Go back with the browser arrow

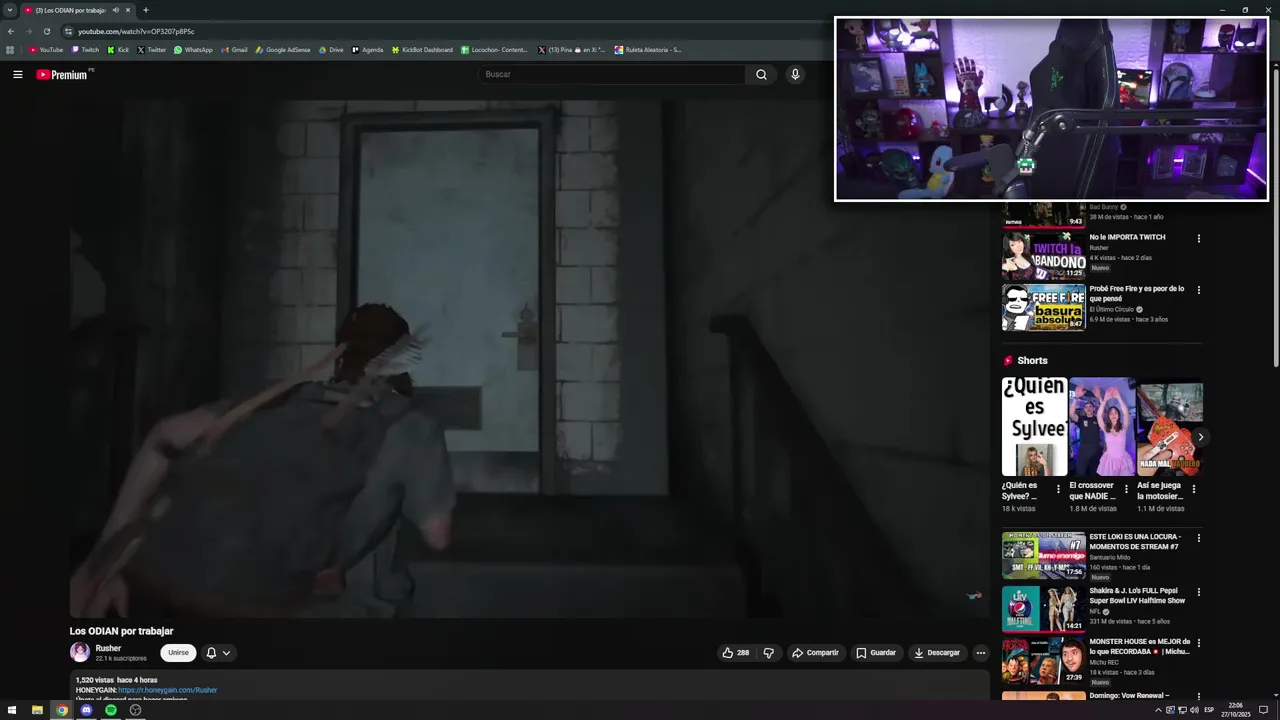(x=11, y=31)
